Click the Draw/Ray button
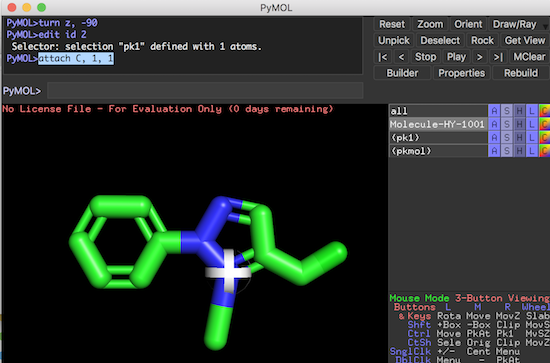The image size is (550, 363). click(514, 24)
